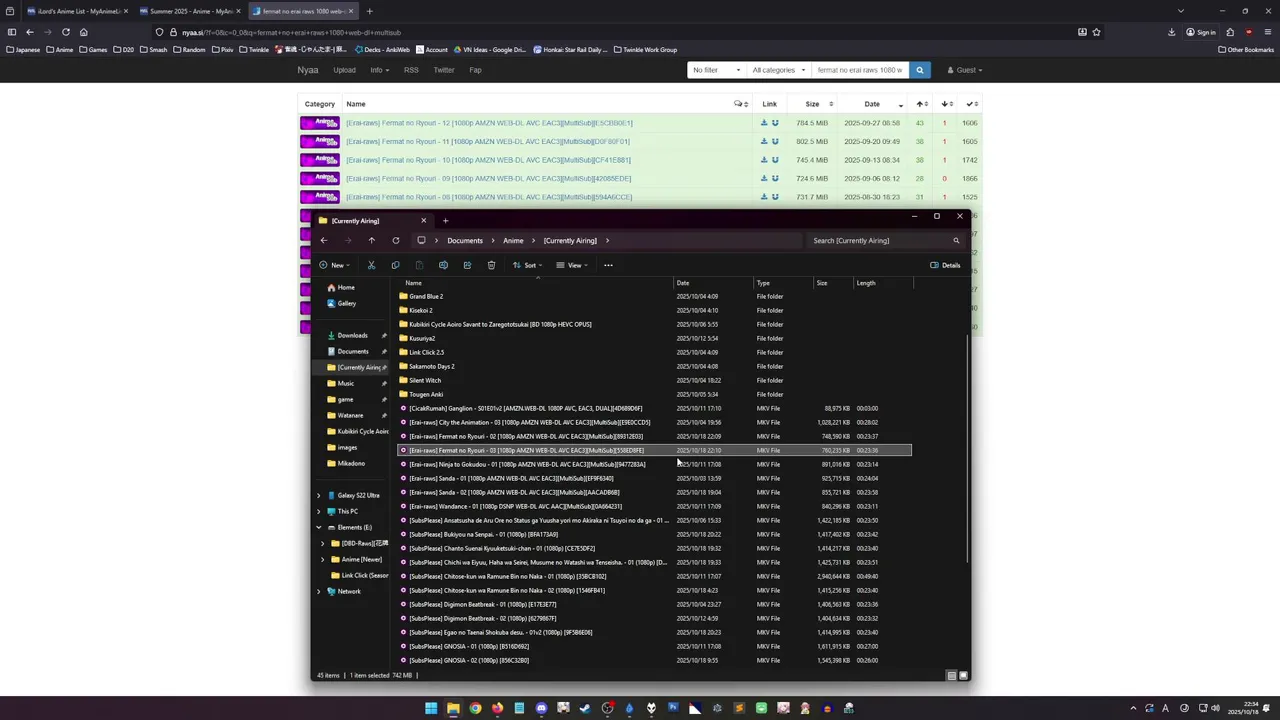Screen dimensions: 1280x720
Task: Download torrent file for Fermat no Ryouri 10
Action: click(764, 160)
